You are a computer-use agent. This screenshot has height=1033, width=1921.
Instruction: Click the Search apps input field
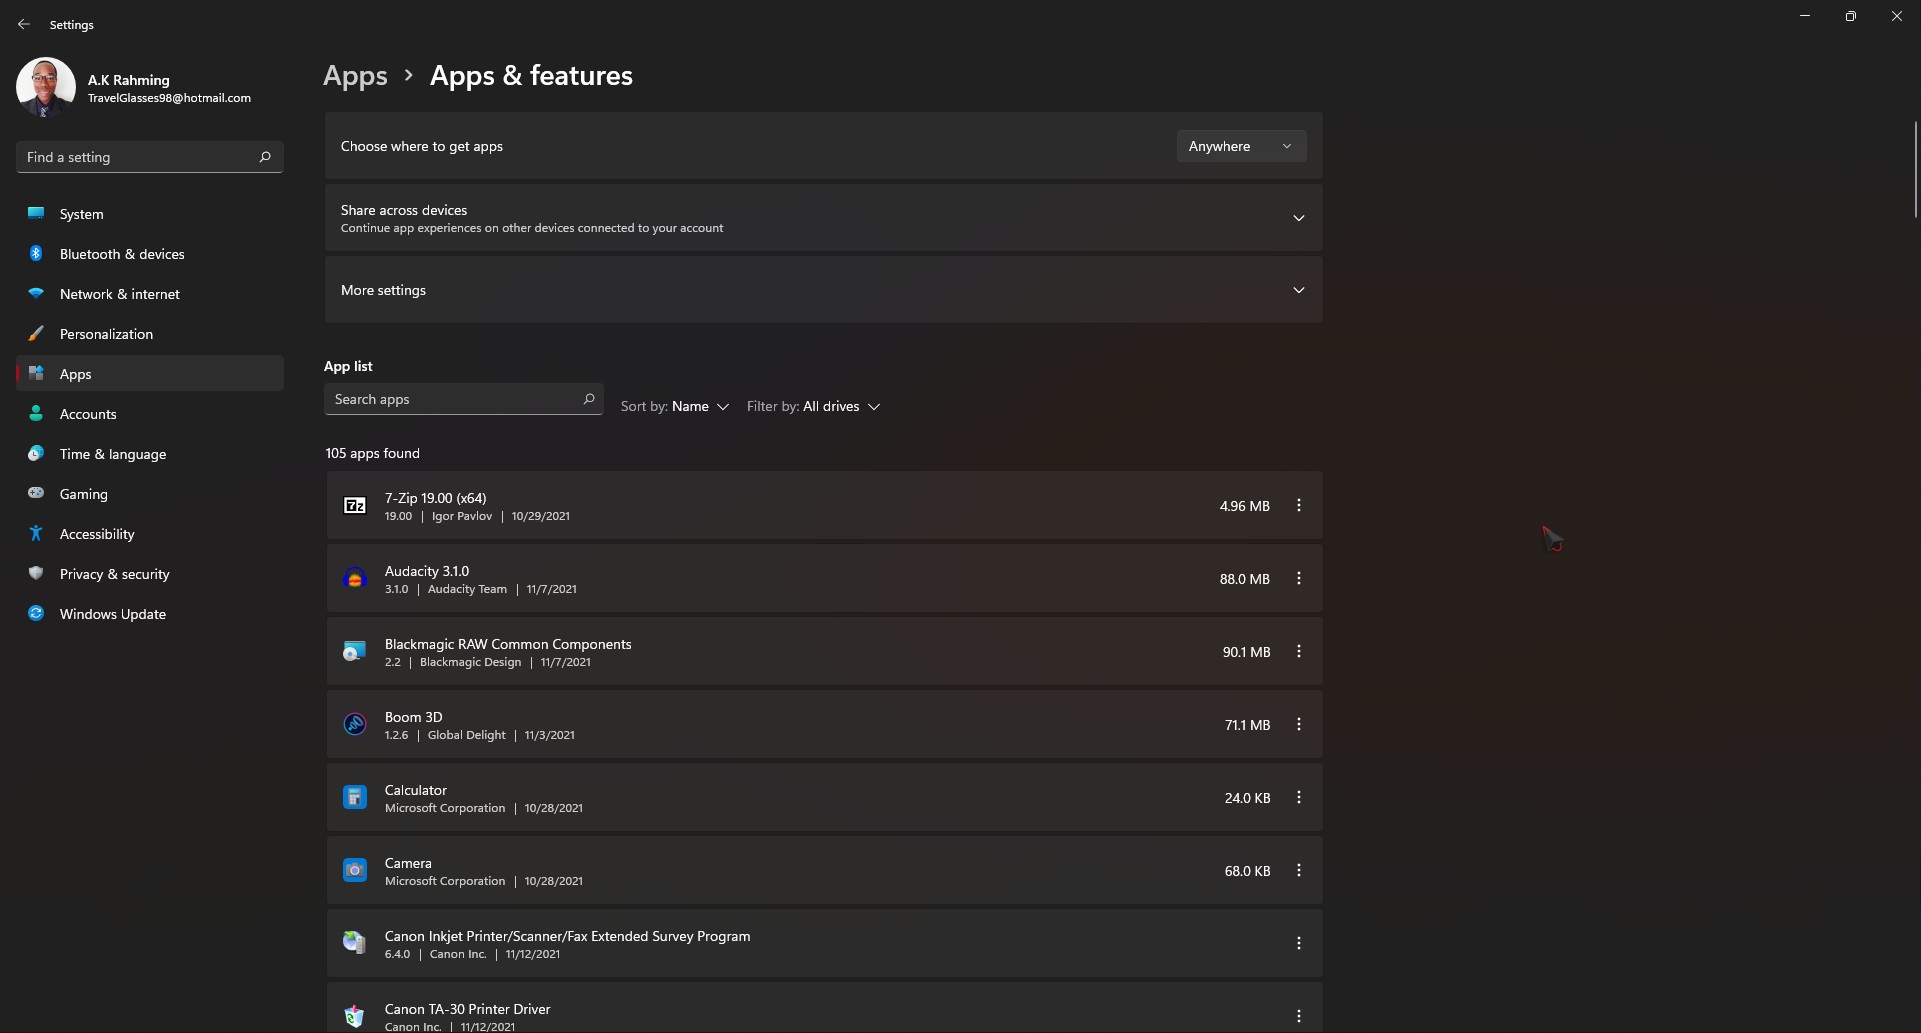455,399
